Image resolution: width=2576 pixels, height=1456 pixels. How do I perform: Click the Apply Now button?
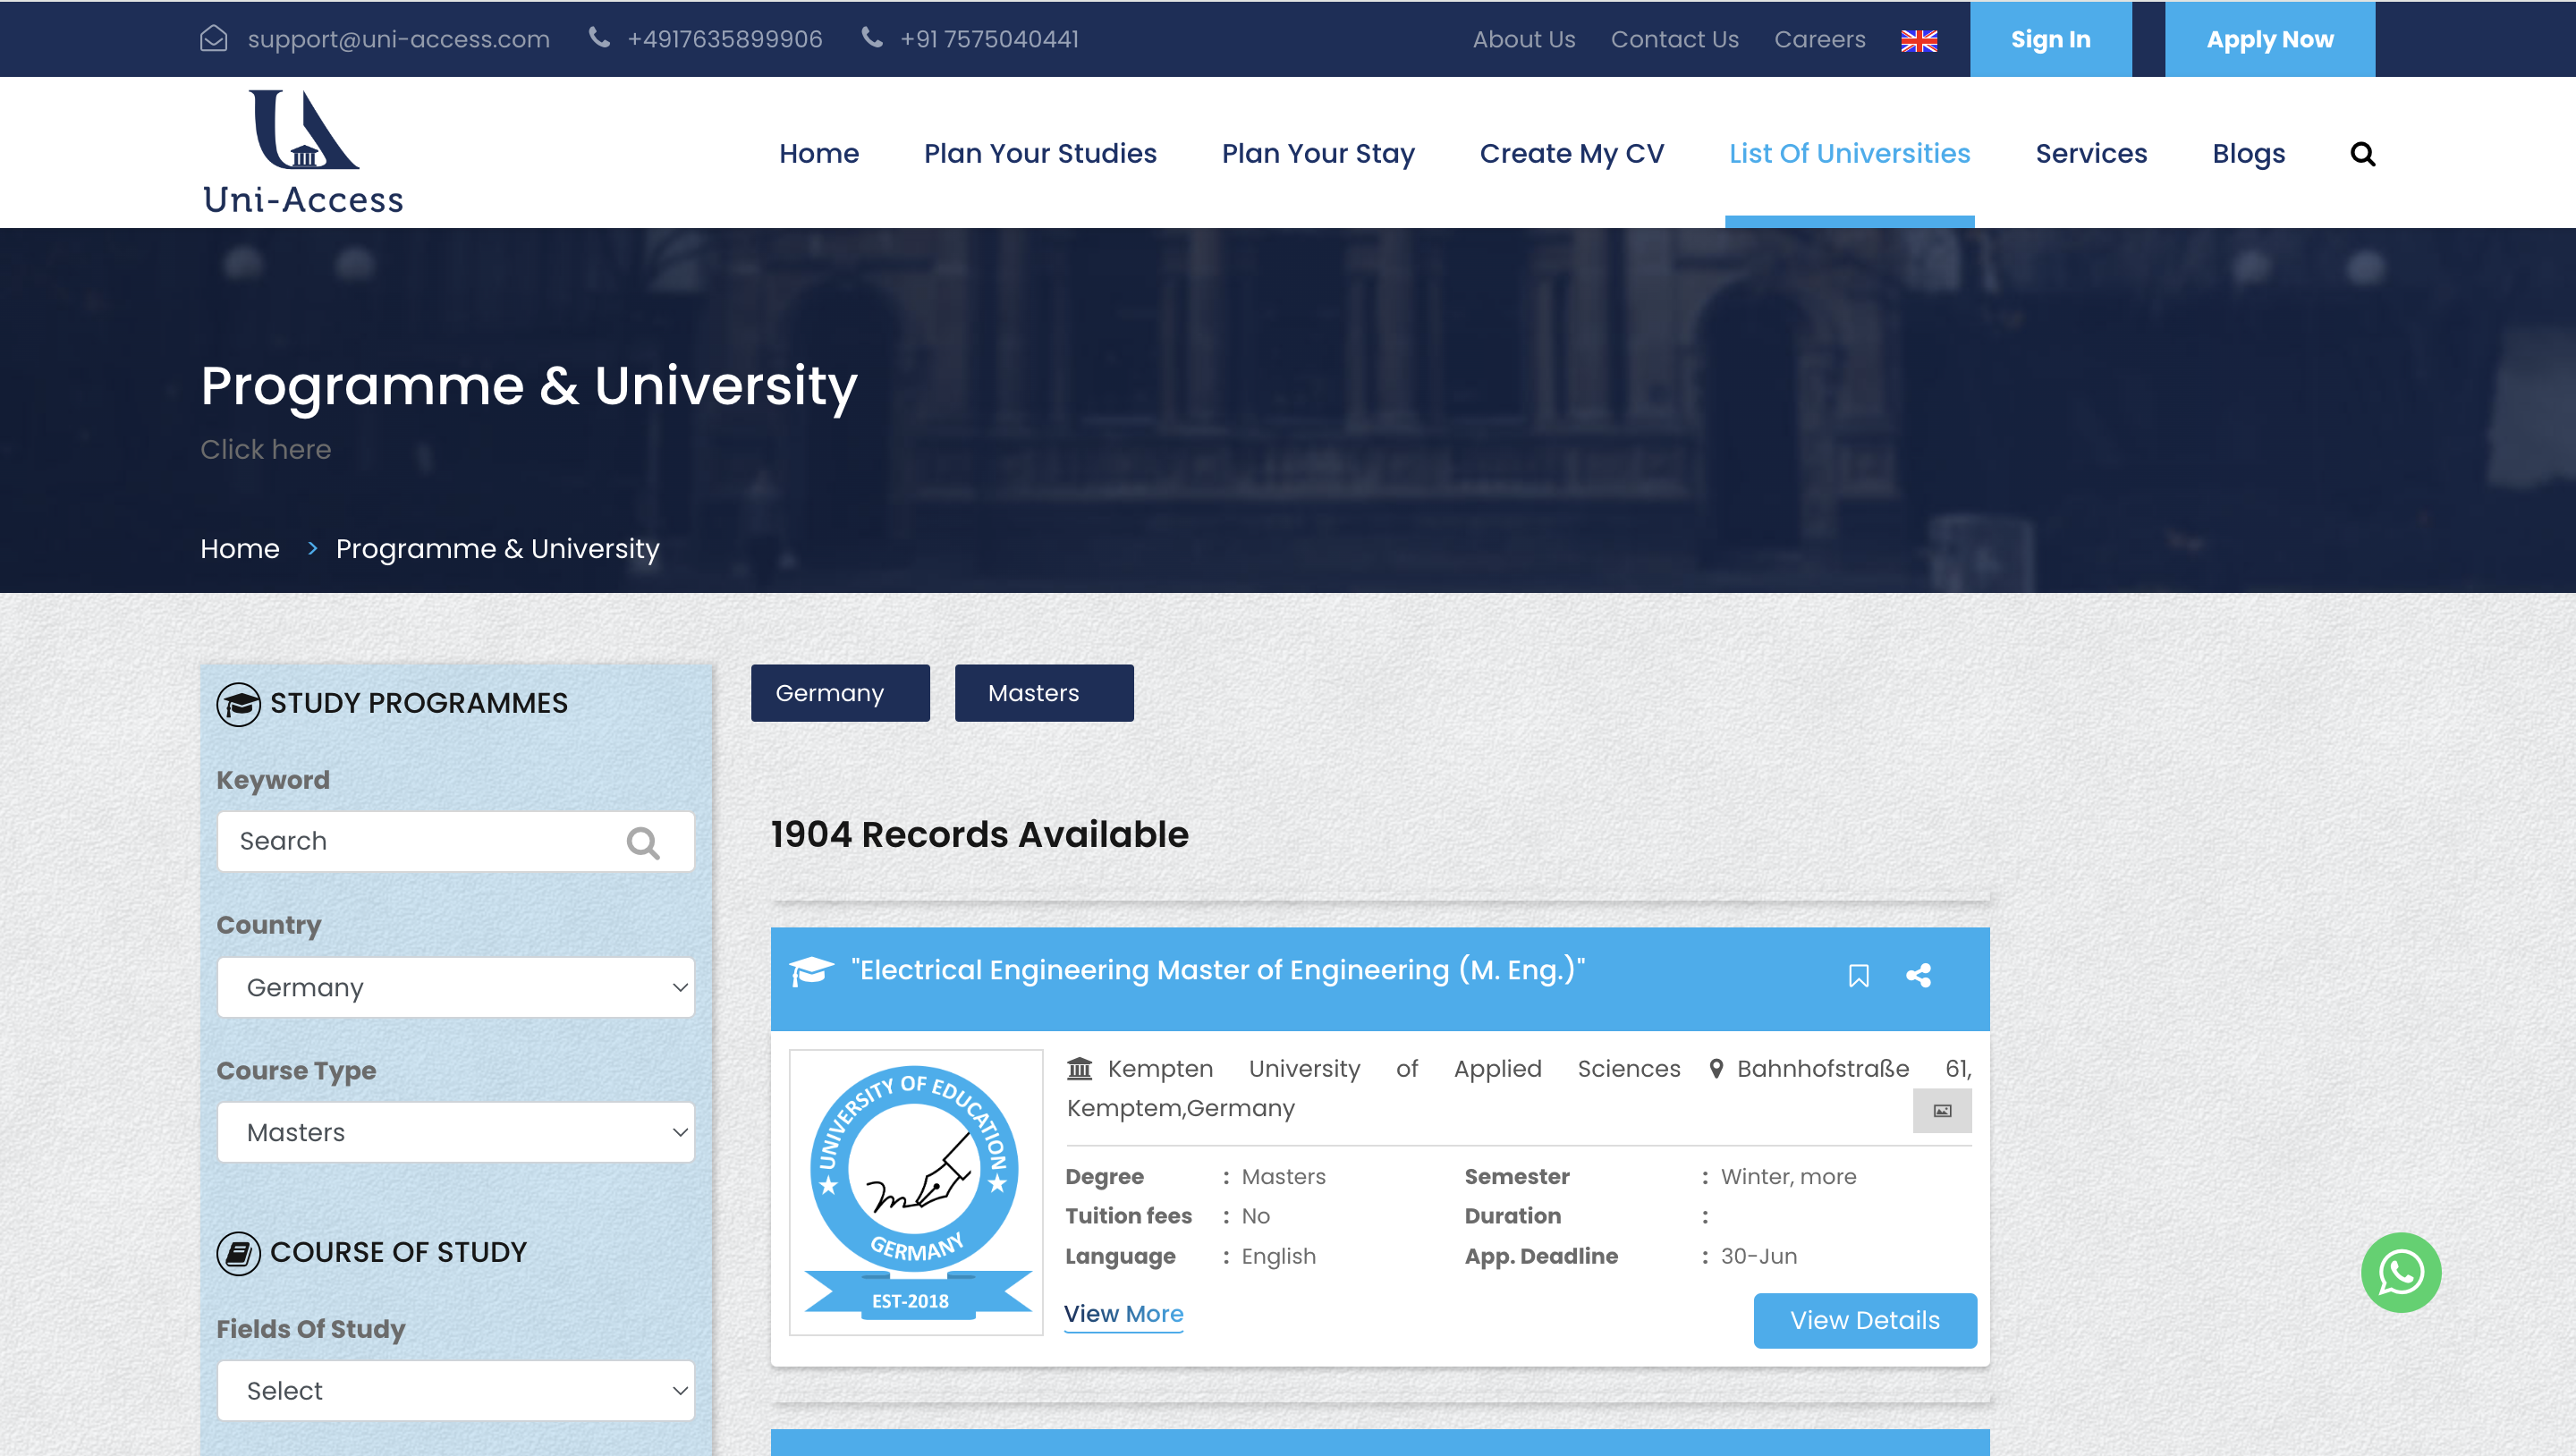click(x=2270, y=39)
